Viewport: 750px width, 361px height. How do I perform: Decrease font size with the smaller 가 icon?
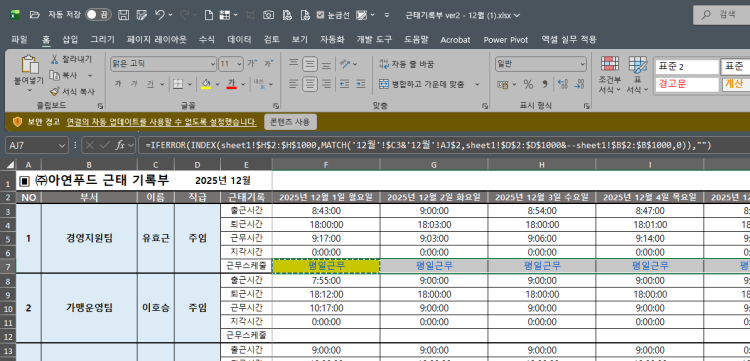click(269, 64)
